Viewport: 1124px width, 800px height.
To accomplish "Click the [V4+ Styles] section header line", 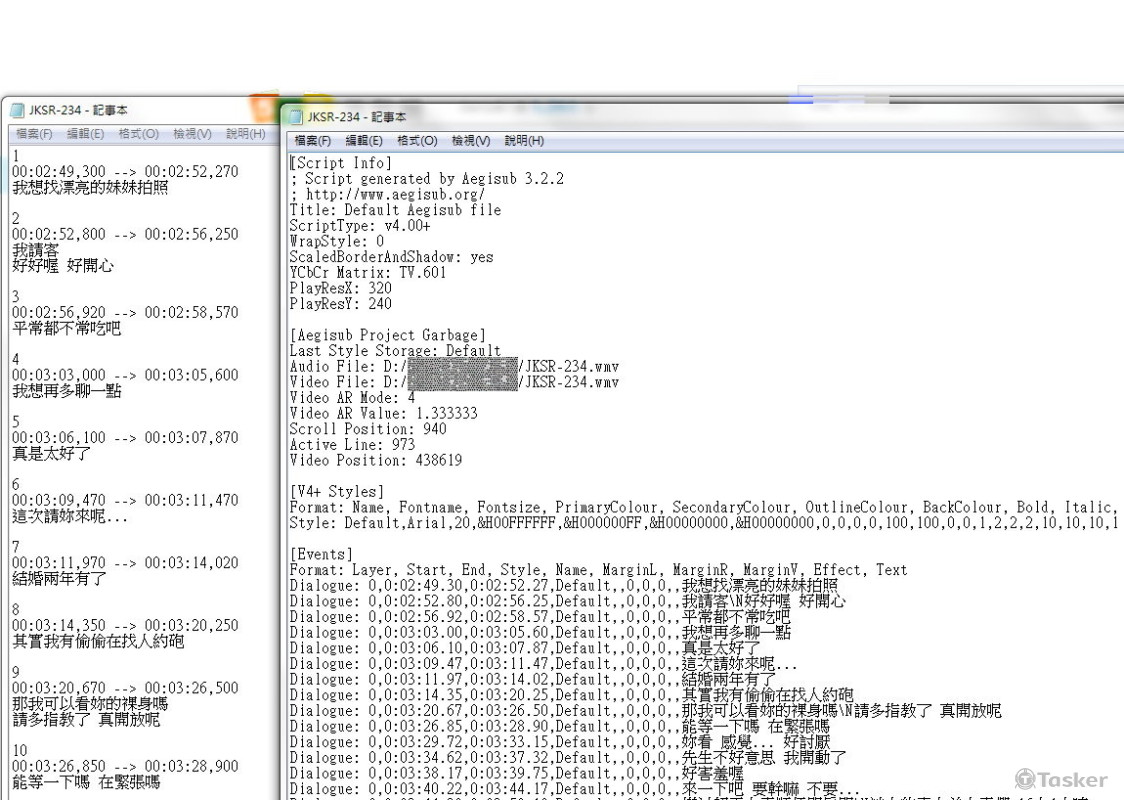I will point(336,492).
